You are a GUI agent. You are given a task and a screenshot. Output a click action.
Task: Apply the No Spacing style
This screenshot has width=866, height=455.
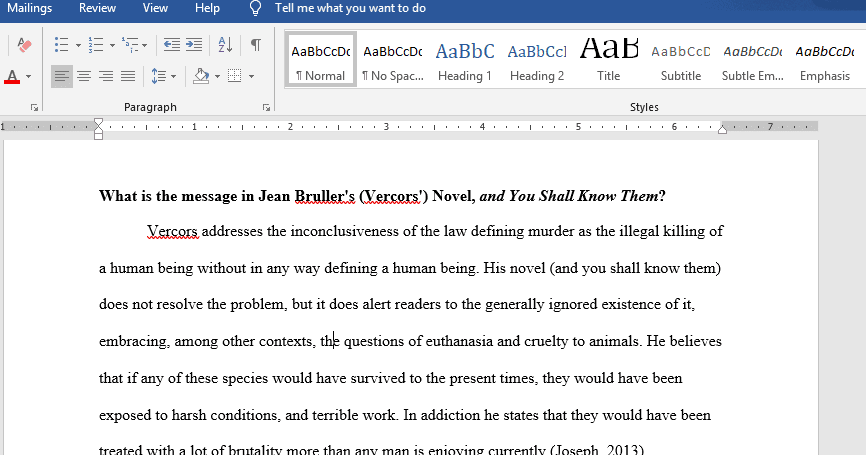coord(393,60)
